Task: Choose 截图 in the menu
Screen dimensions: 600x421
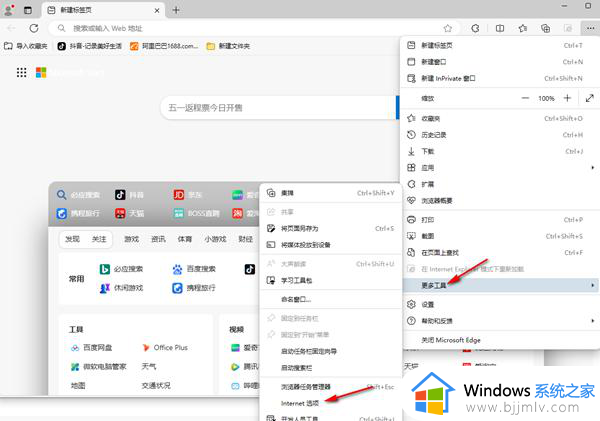Action: pos(499,236)
